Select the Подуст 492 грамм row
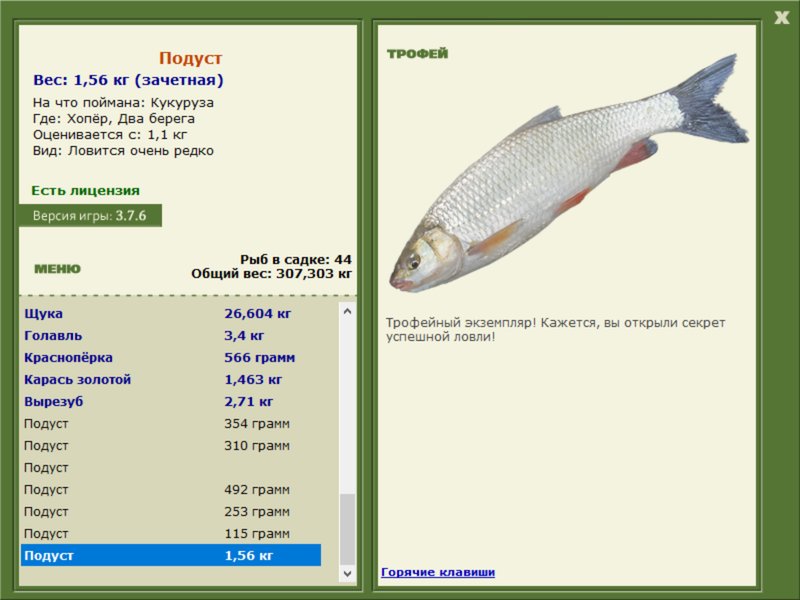 coord(171,489)
